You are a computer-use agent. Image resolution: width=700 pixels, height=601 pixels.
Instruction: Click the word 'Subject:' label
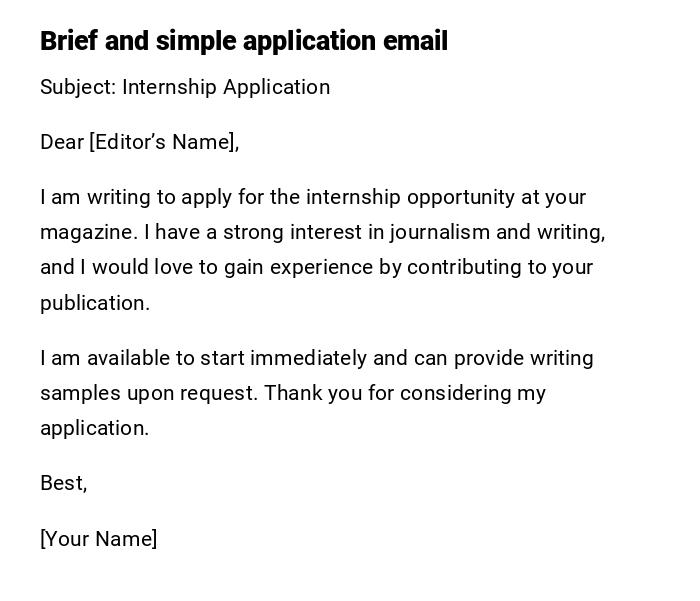click(x=78, y=87)
